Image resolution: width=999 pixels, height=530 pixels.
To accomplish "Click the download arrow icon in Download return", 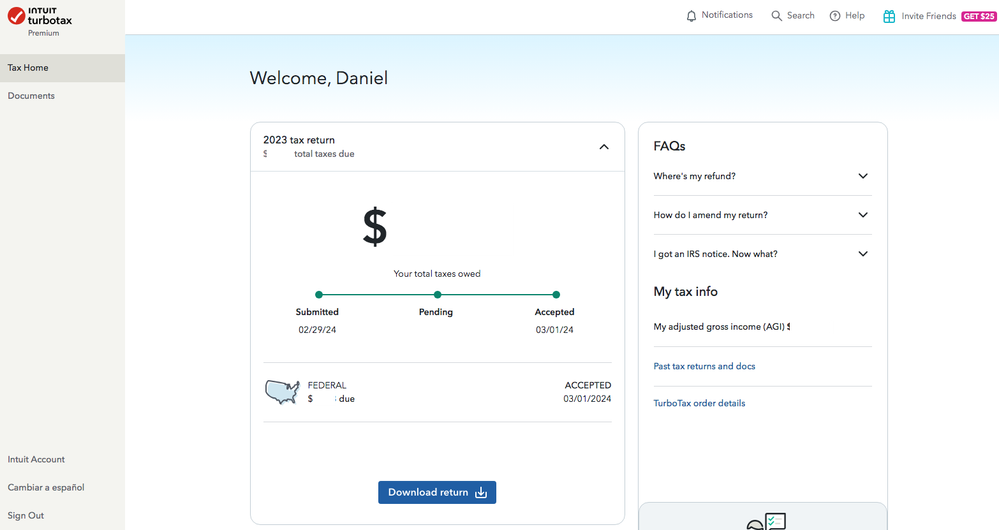I will point(481,492).
